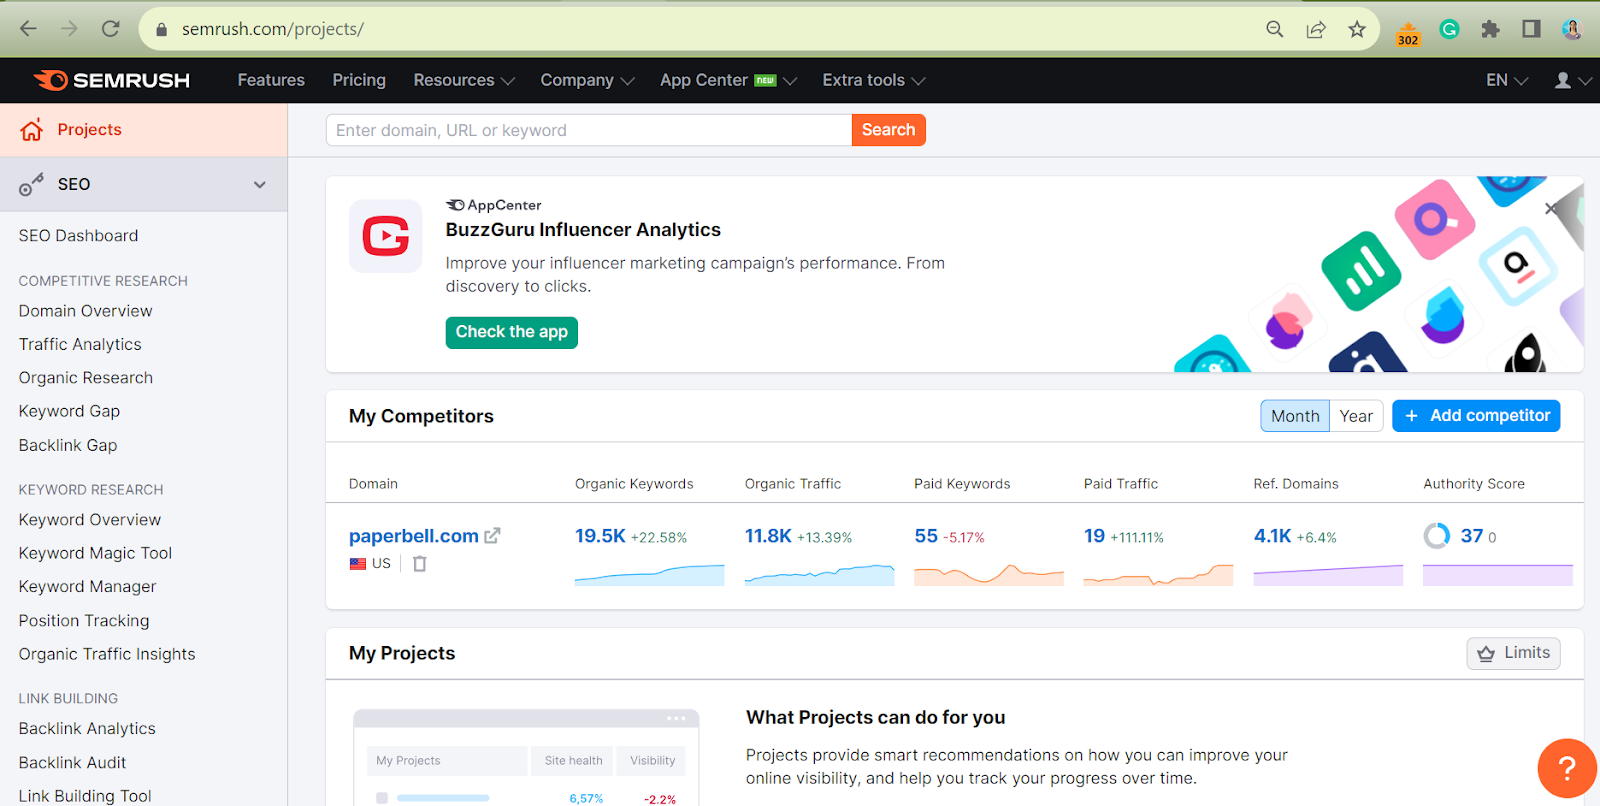Image resolution: width=1600 pixels, height=806 pixels.
Task: Click the Organic Keywords 19.5K value
Action: (600, 536)
